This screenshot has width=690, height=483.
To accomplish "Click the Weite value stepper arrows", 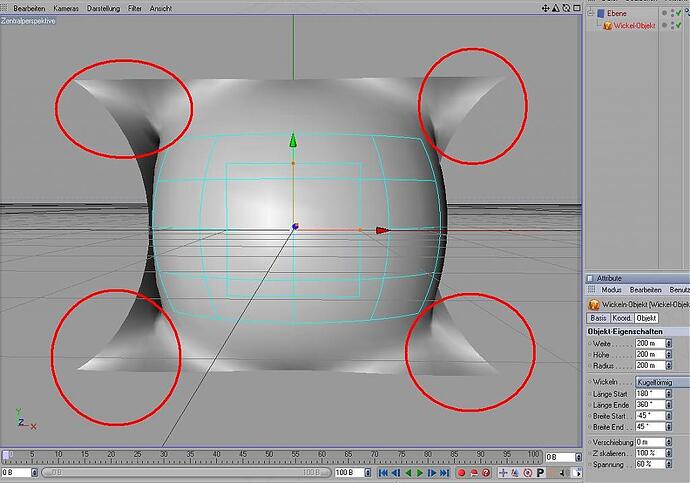I will pos(669,343).
